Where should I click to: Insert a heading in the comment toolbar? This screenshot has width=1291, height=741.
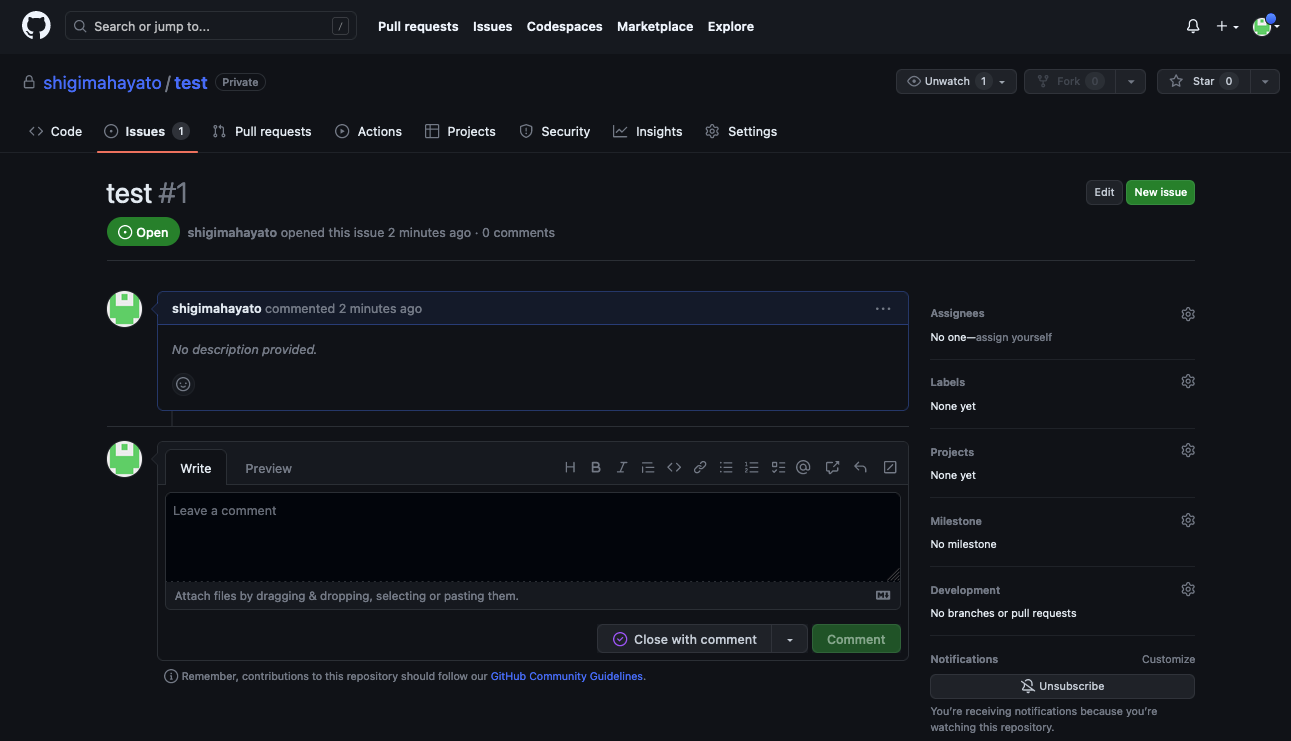570,467
